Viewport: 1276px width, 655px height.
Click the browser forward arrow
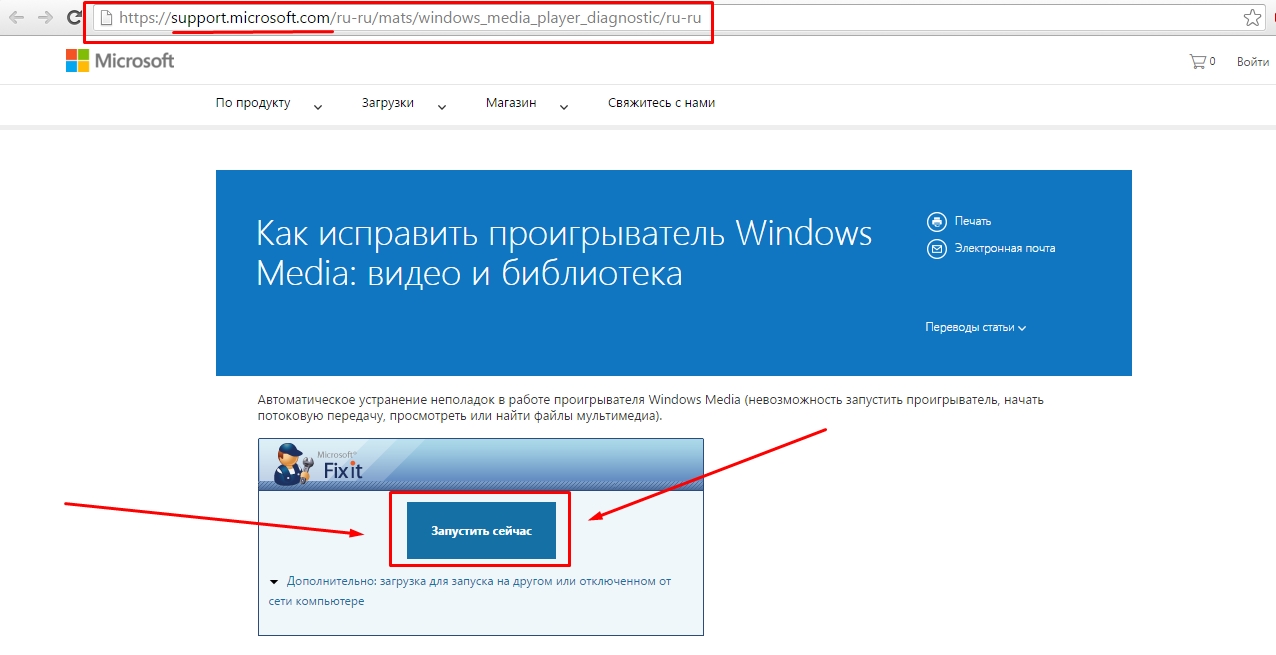click(x=45, y=18)
